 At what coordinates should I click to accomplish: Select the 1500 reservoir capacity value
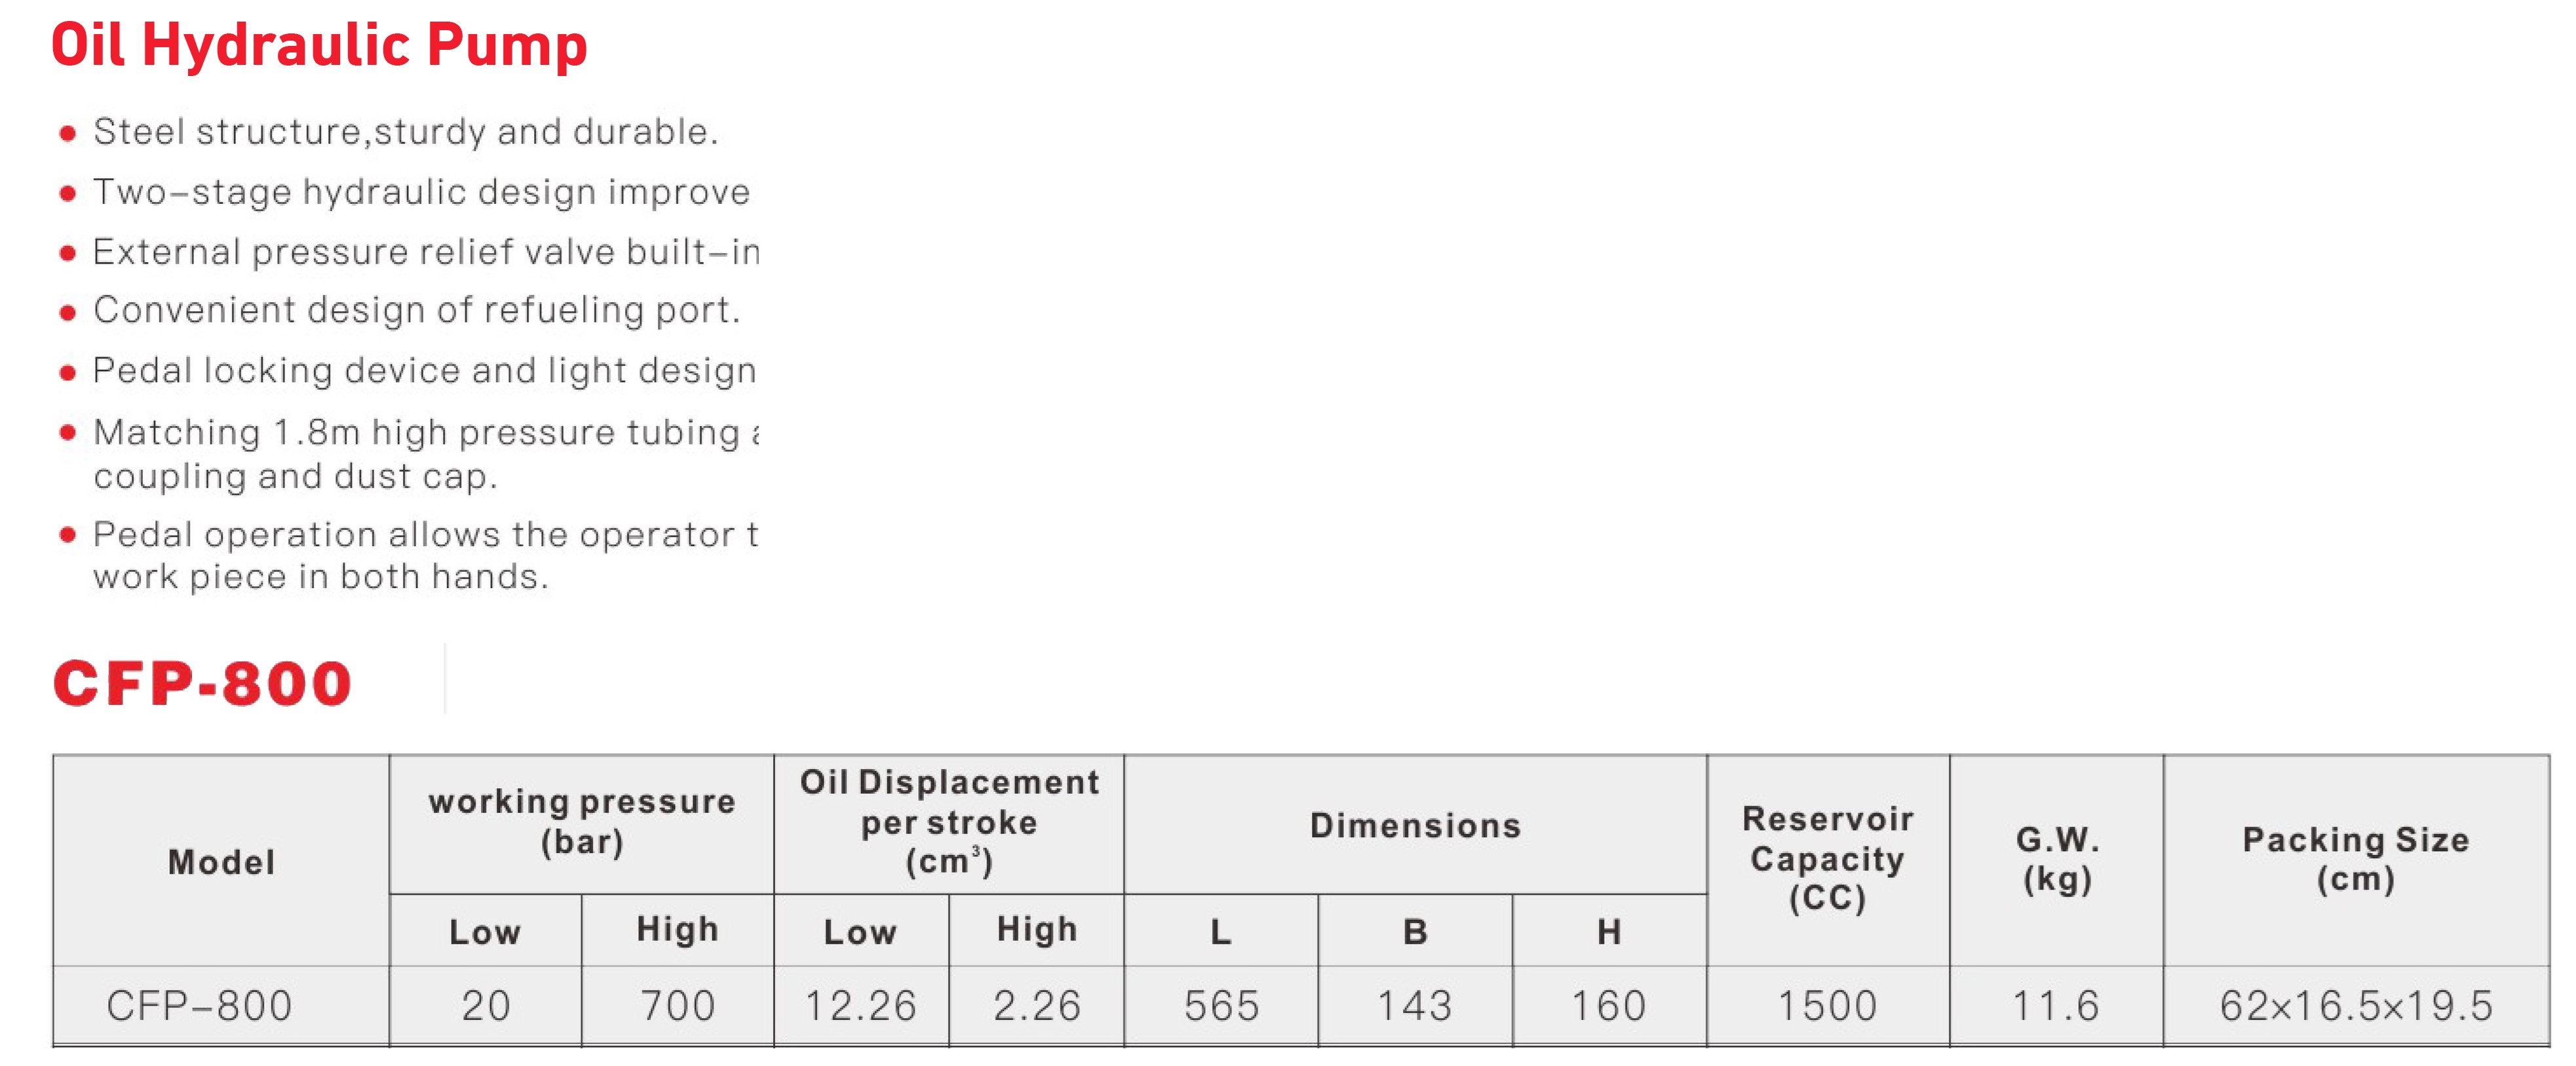1827,1006
